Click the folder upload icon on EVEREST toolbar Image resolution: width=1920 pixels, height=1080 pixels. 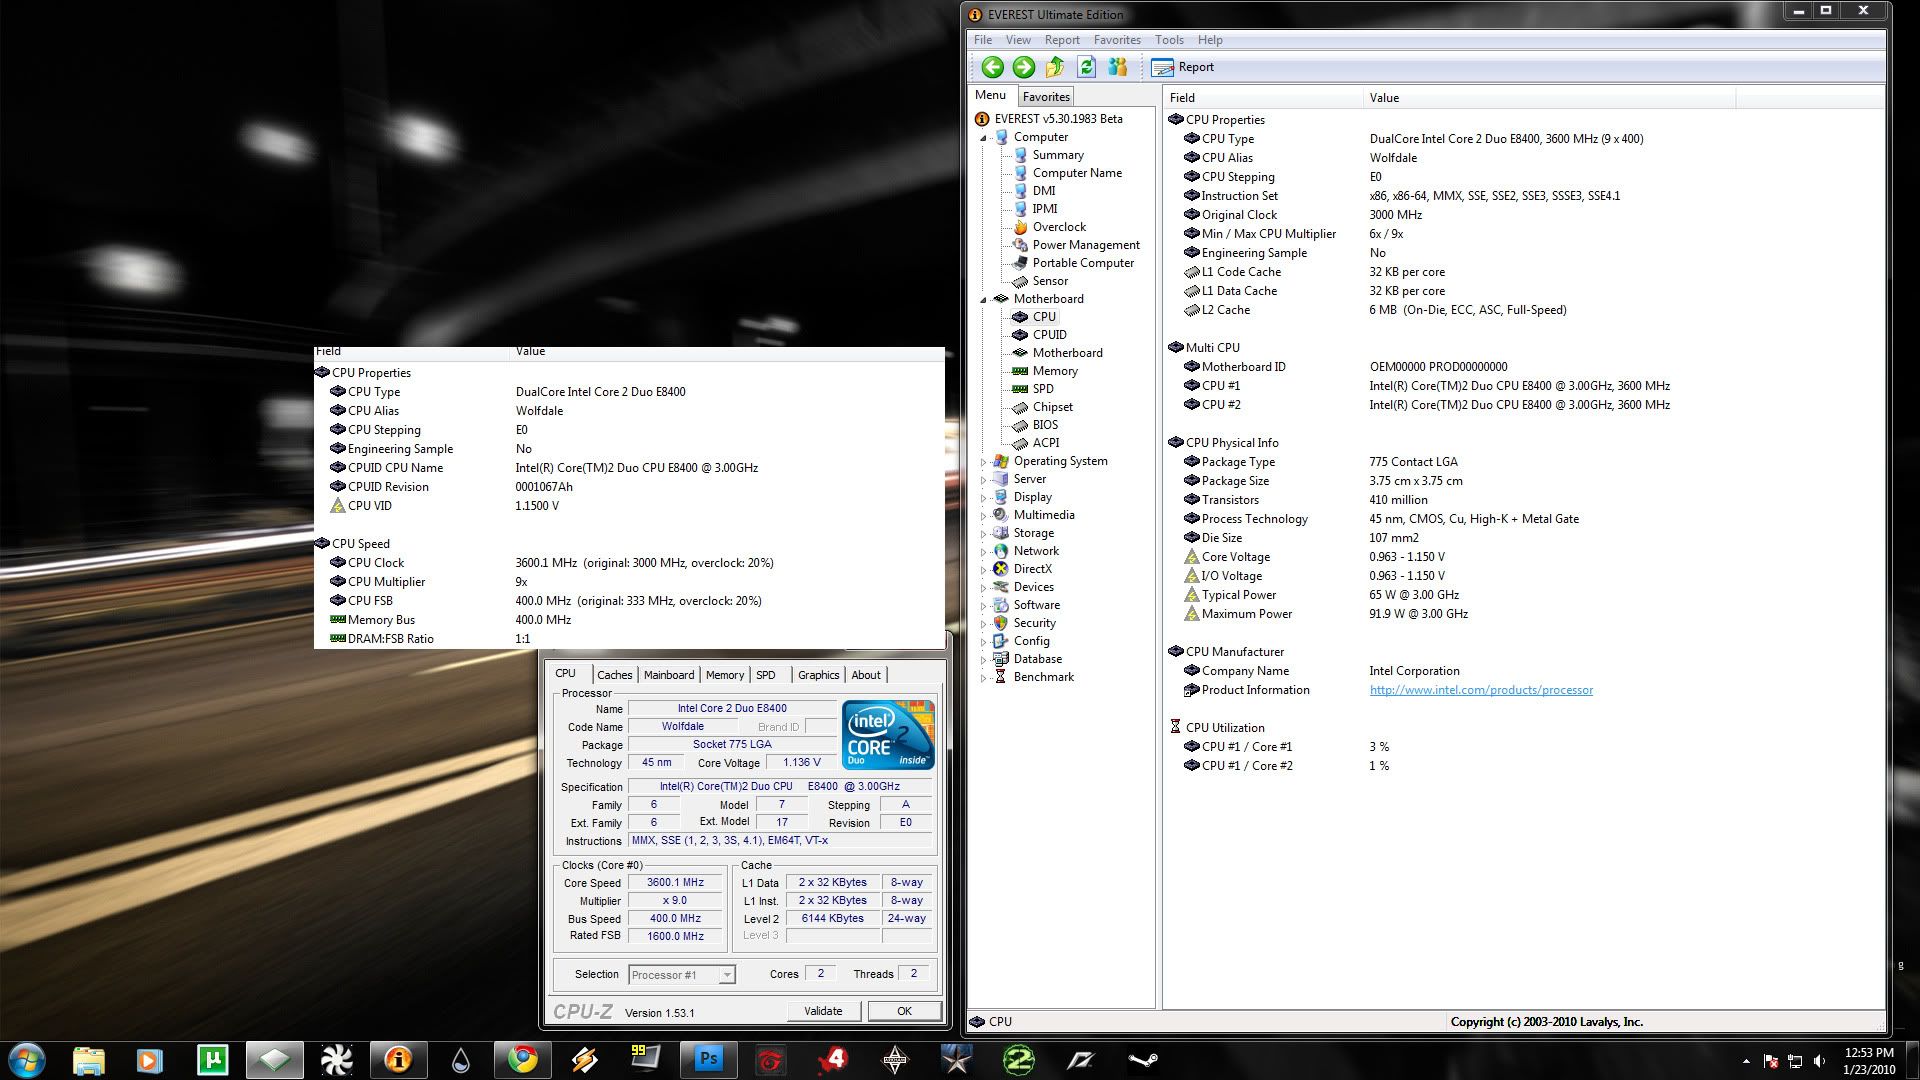pos(1053,67)
